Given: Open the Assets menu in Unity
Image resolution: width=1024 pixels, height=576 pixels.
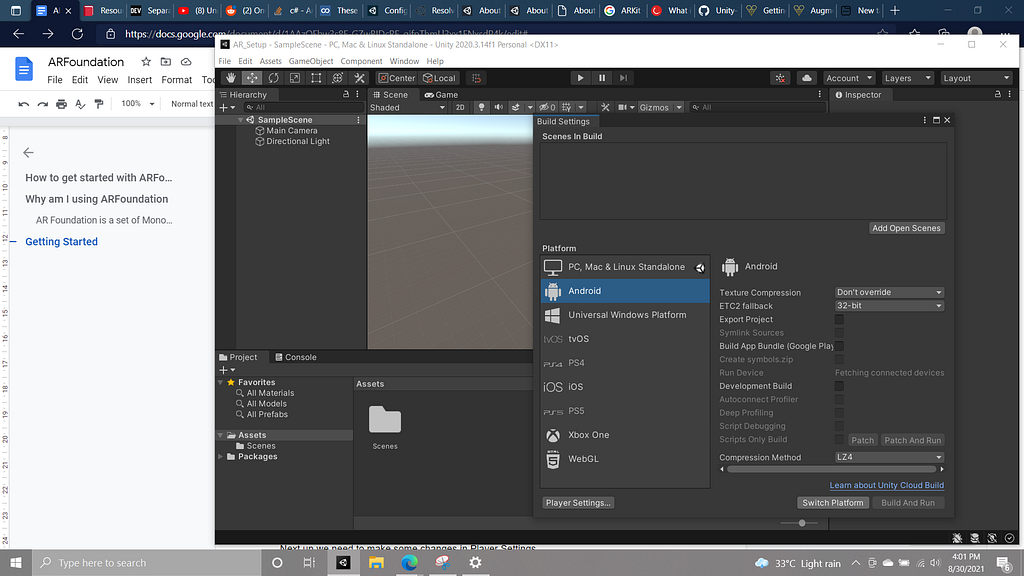Looking at the screenshot, I should click(x=270, y=61).
